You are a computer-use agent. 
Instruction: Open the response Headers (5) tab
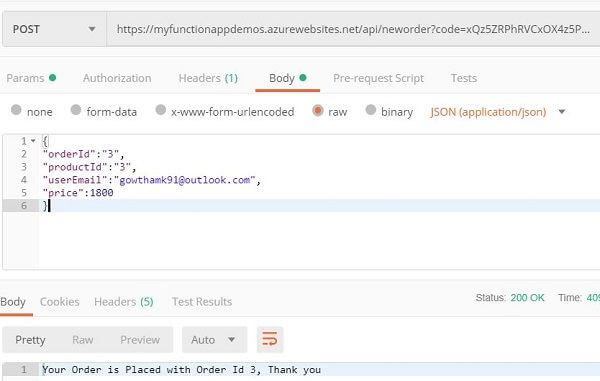pyautogui.click(x=124, y=302)
